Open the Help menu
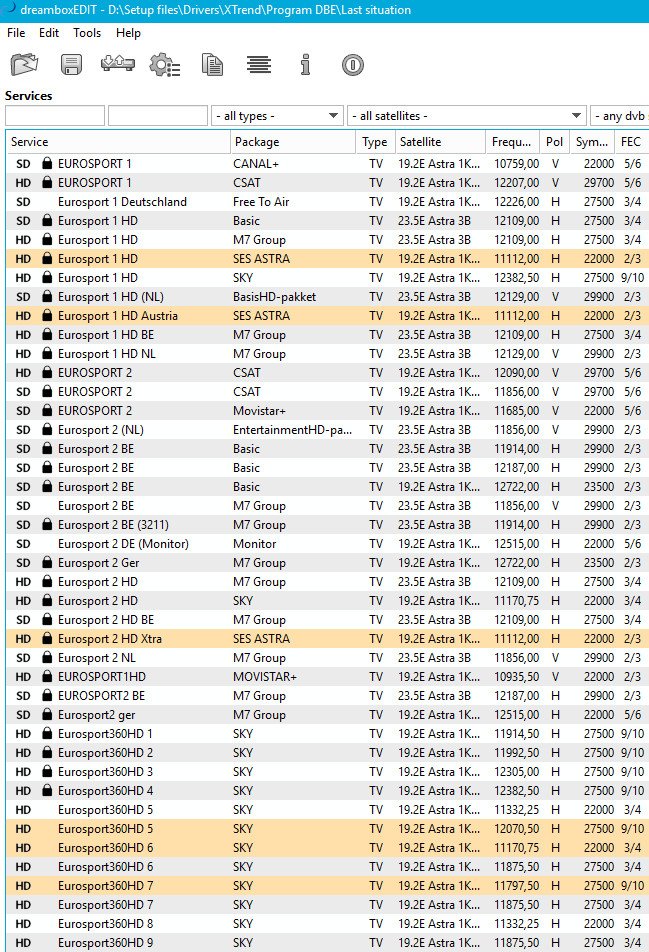 tap(128, 33)
